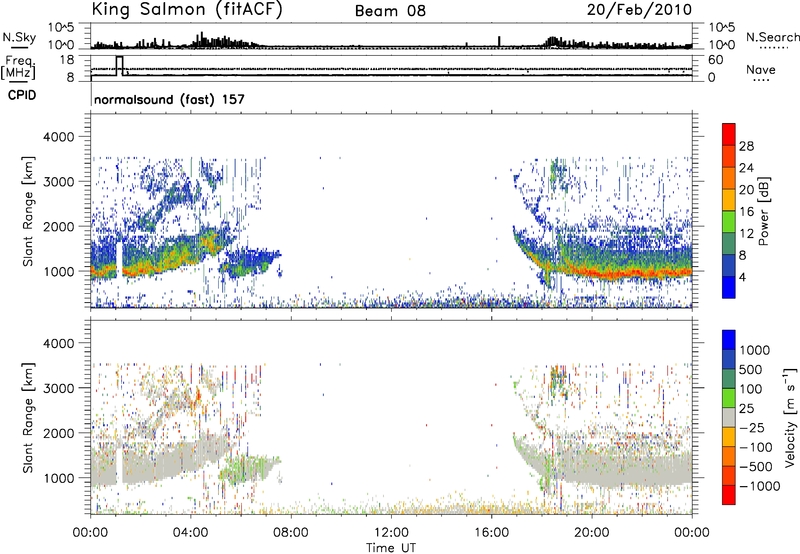Select the Beam 08 label

(x=390, y=11)
